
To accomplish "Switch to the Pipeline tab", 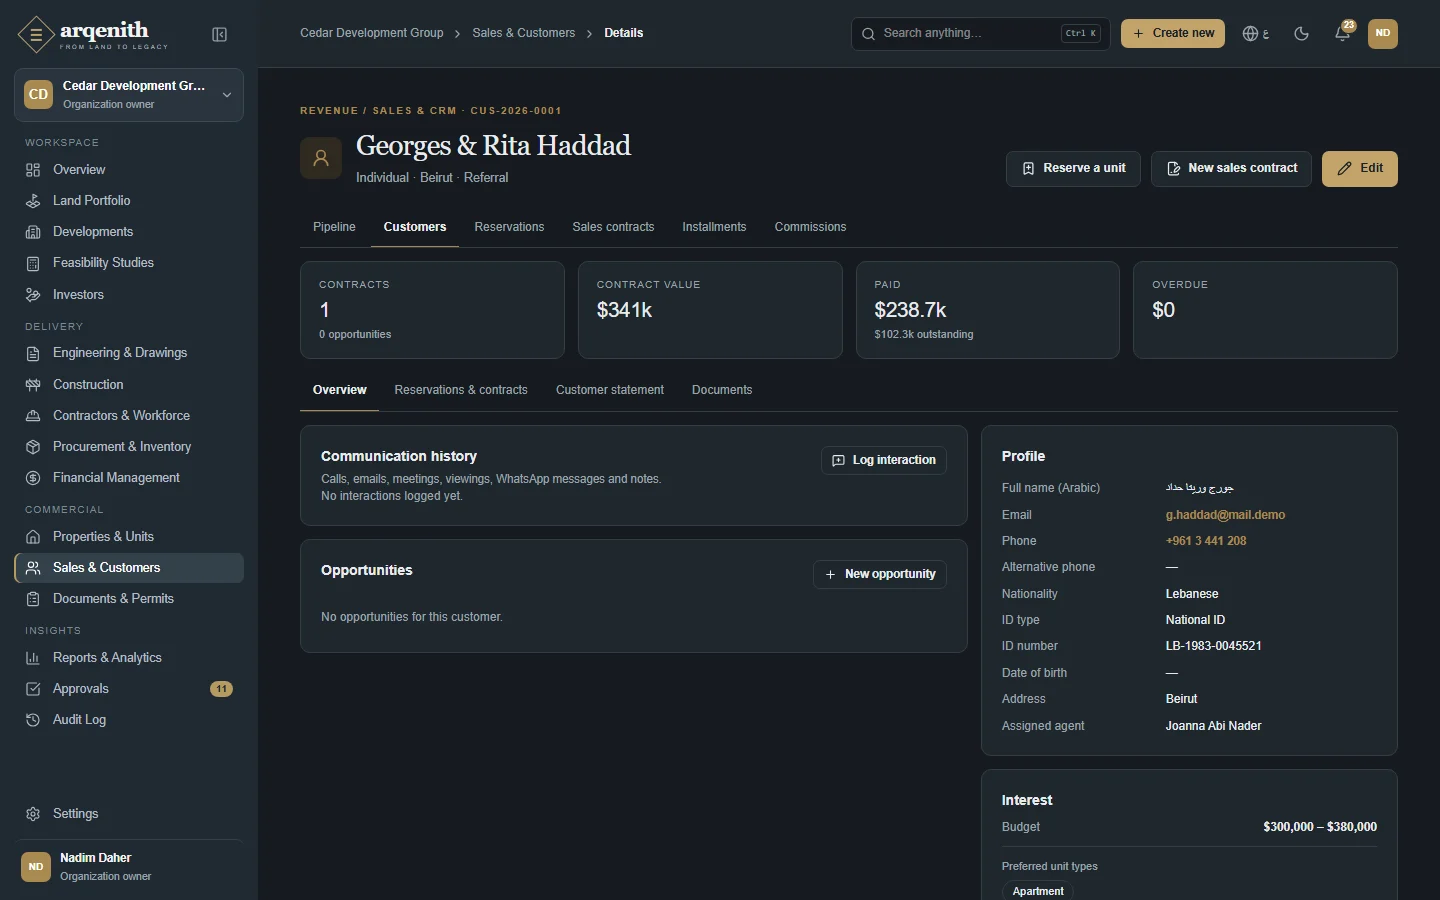I will 334,227.
